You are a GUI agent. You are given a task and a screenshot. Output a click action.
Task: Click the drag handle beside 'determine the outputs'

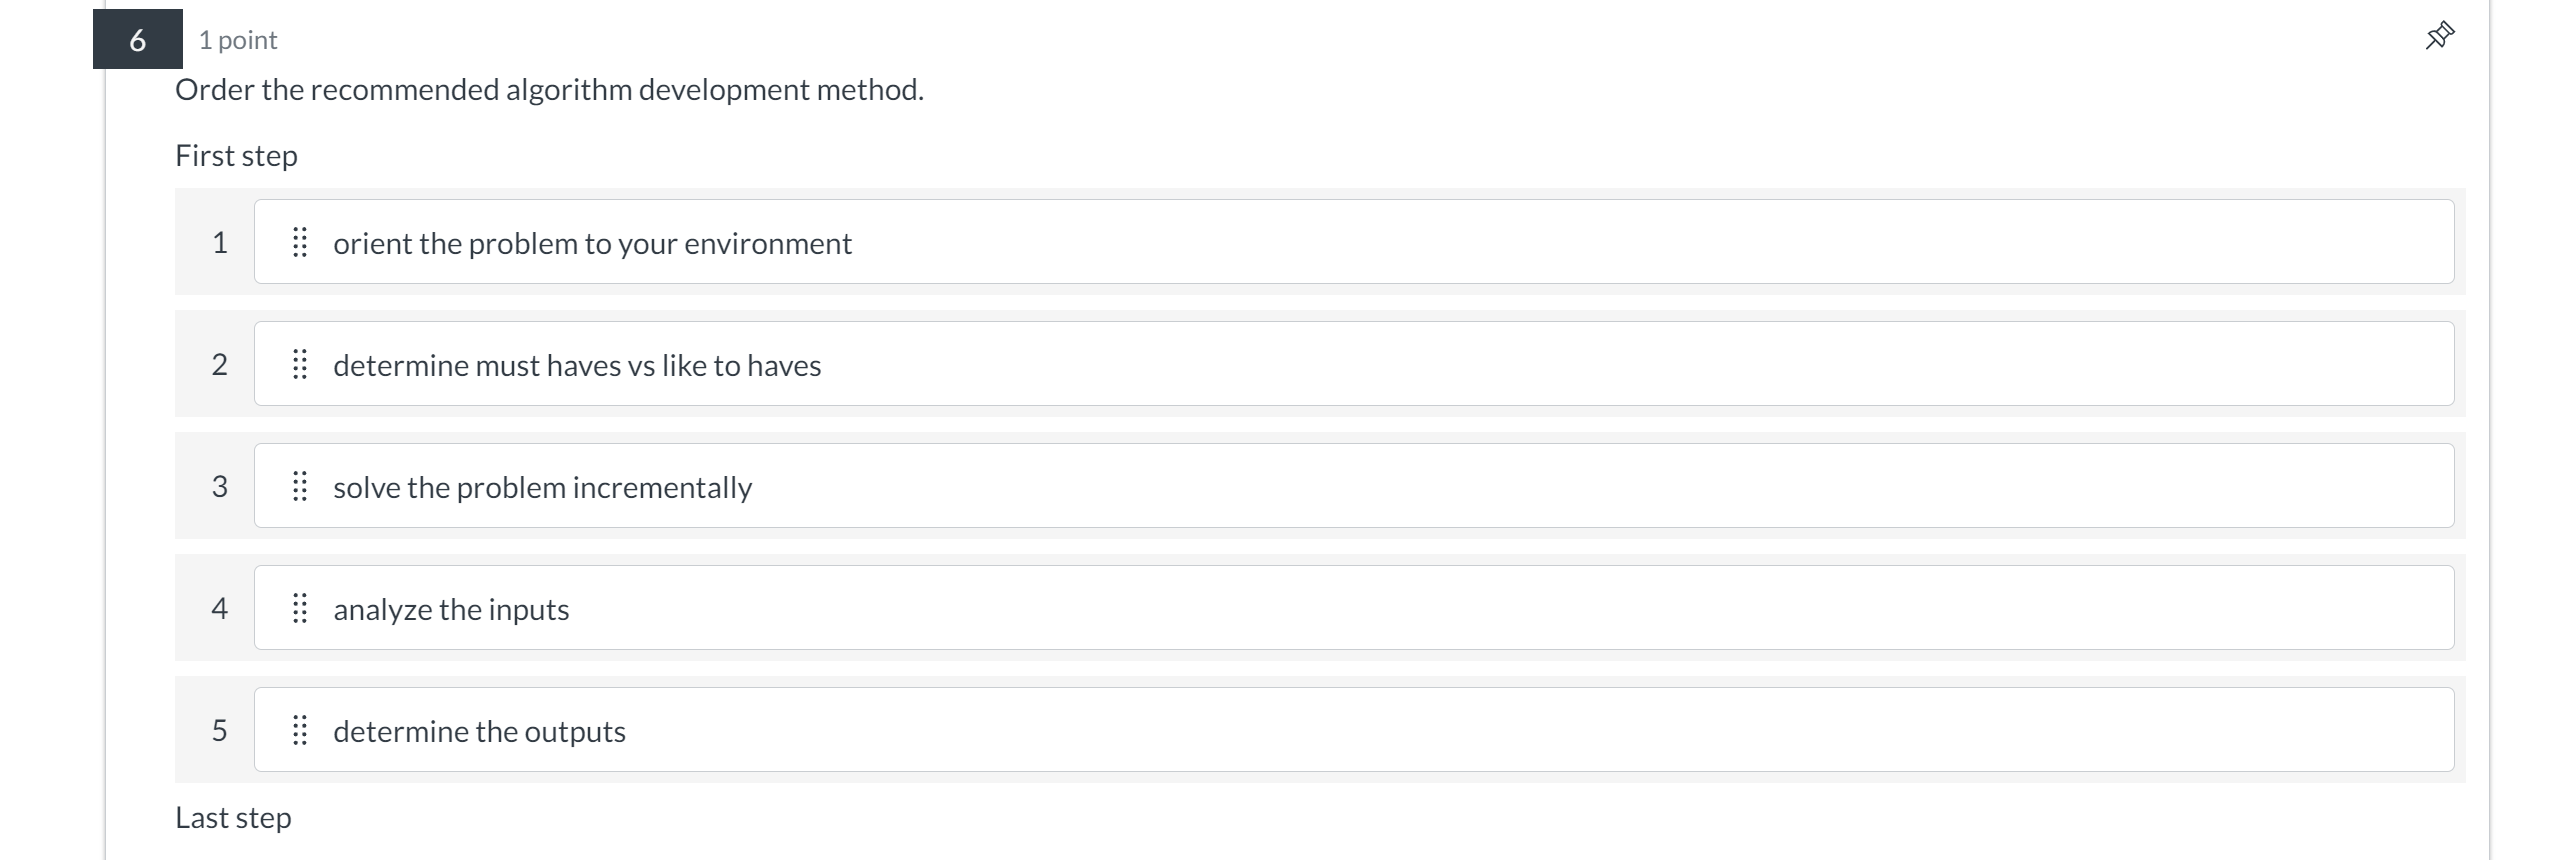click(x=301, y=730)
